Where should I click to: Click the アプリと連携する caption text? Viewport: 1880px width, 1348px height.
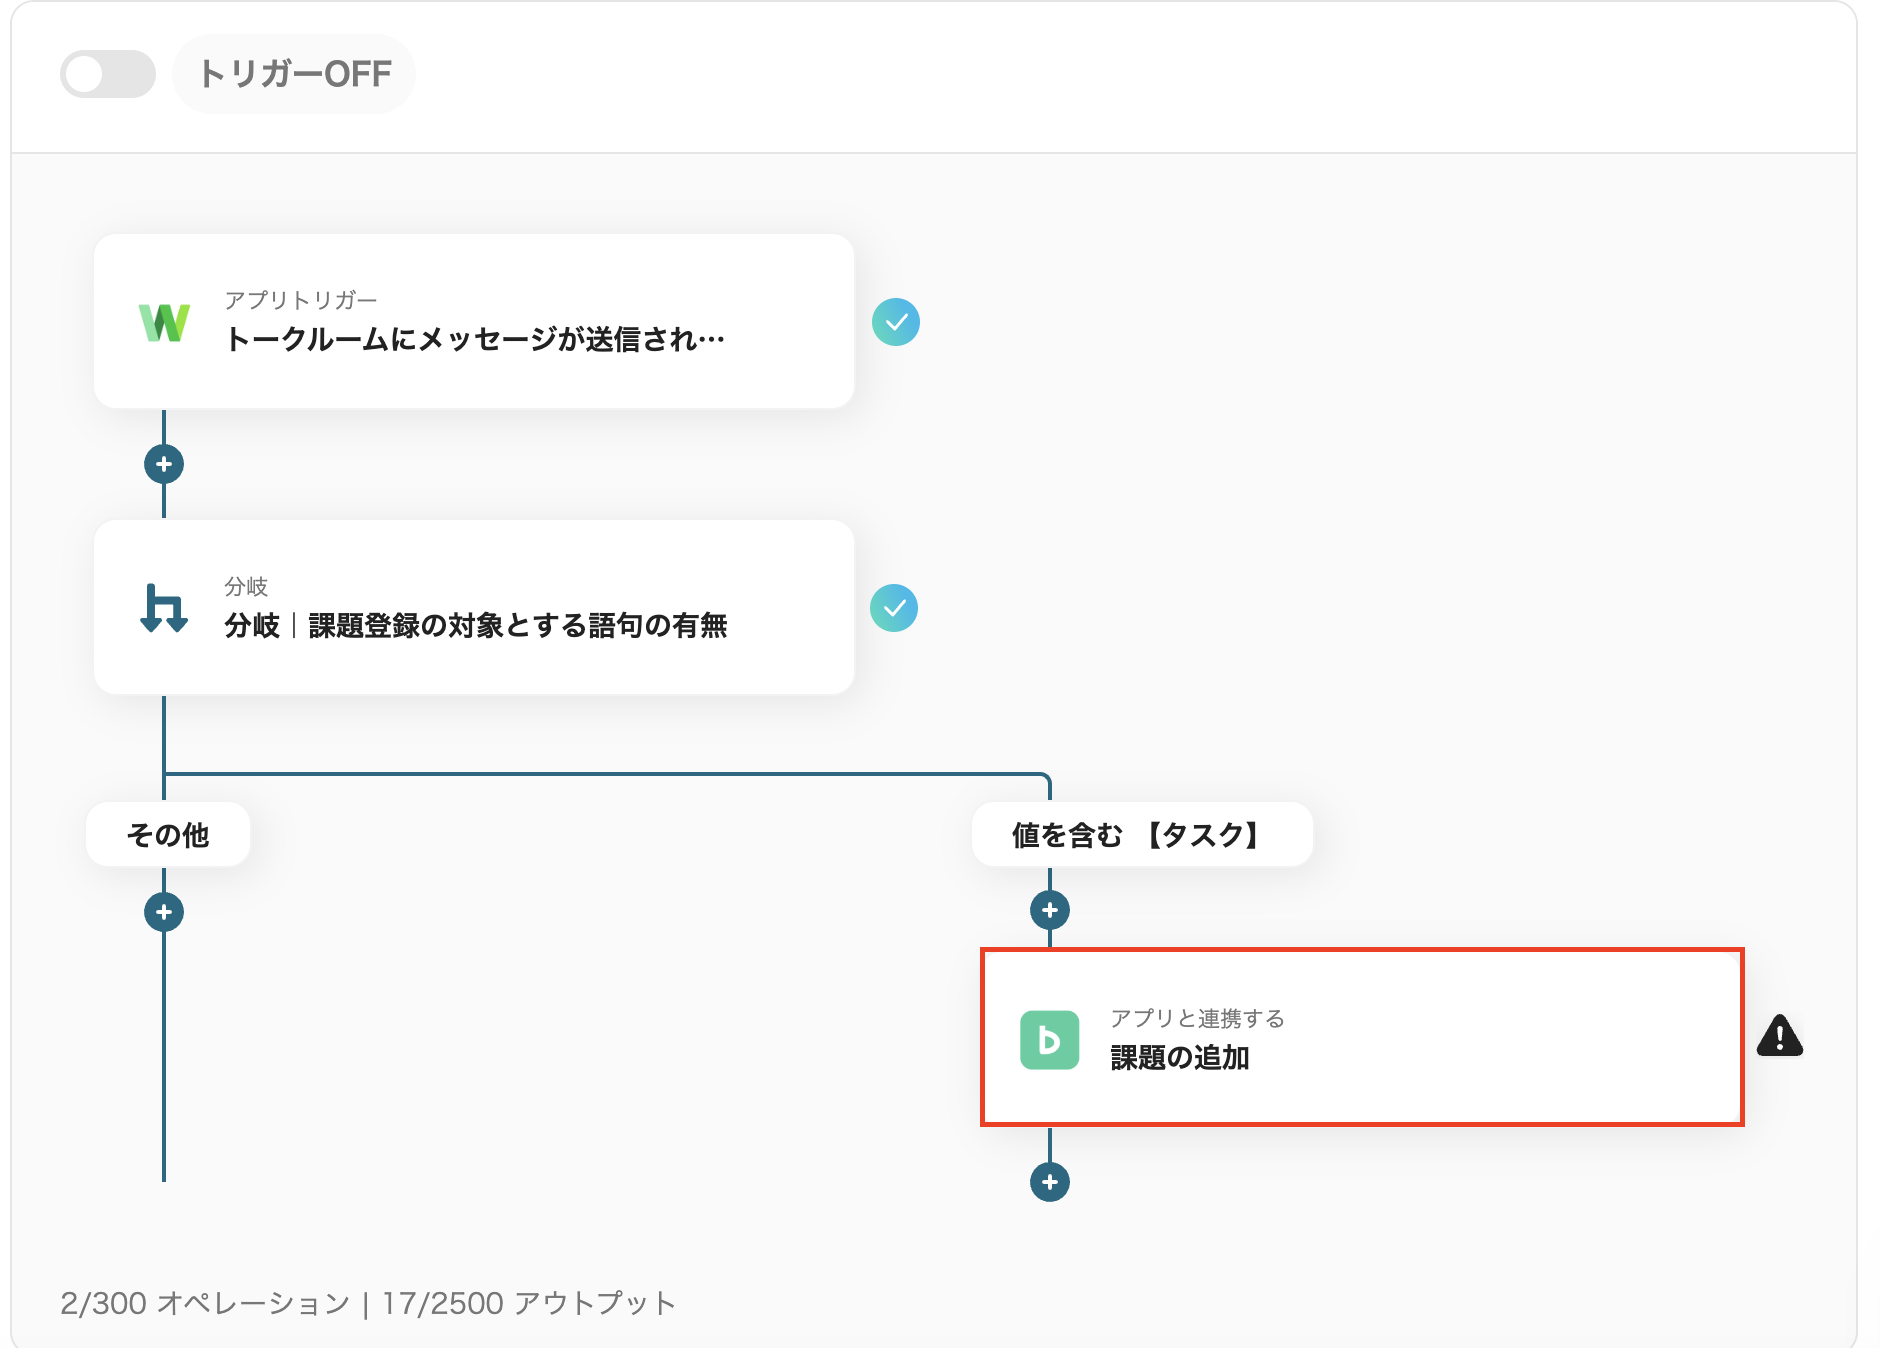point(1197,1018)
